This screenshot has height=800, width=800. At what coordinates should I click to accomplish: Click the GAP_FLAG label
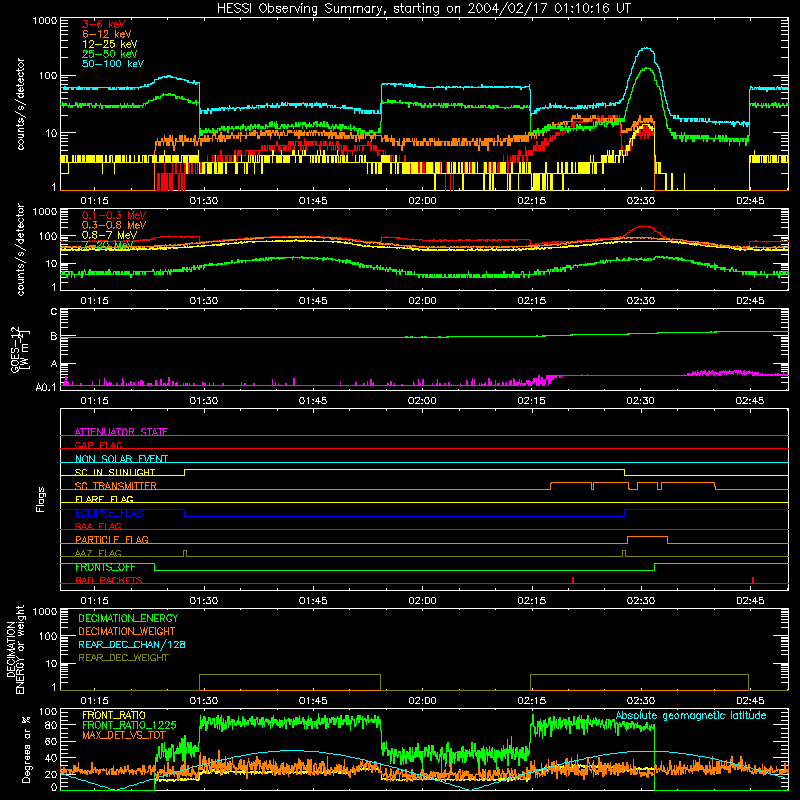[98, 445]
